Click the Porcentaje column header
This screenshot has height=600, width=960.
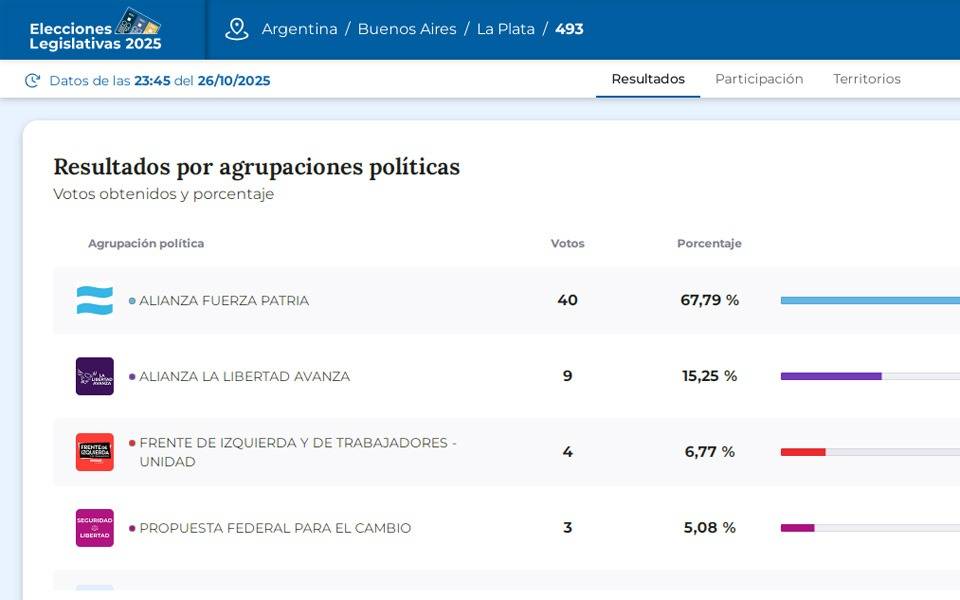point(709,243)
